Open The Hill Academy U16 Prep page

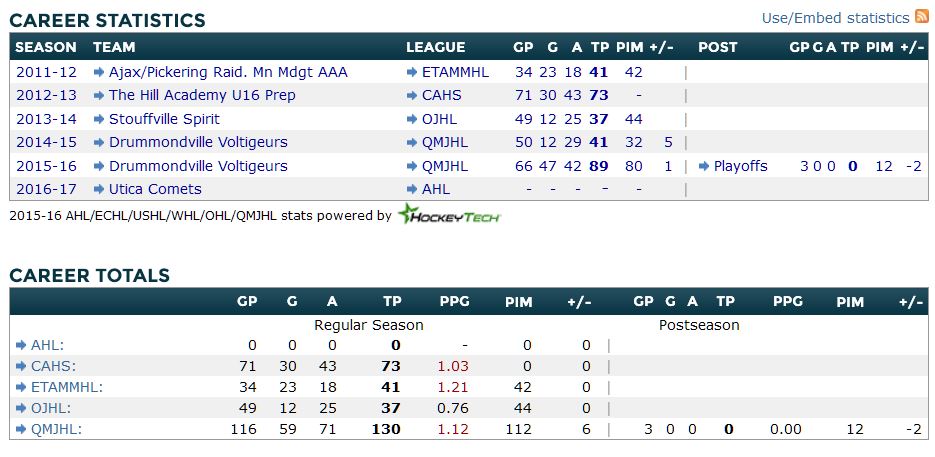pos(202,95)
